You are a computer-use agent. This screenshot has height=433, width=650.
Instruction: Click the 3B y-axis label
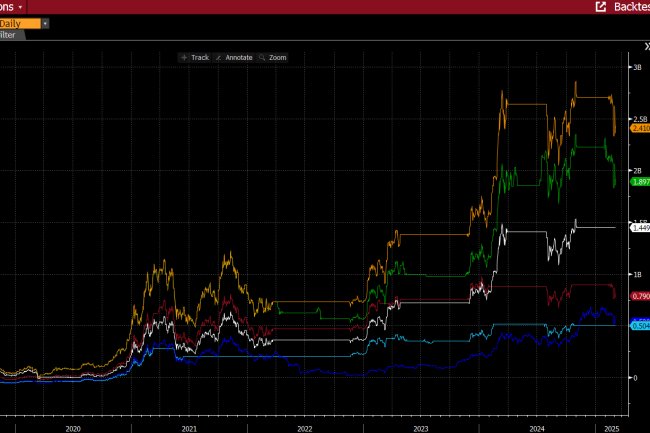pyautogui.click(x=637, y=67)
